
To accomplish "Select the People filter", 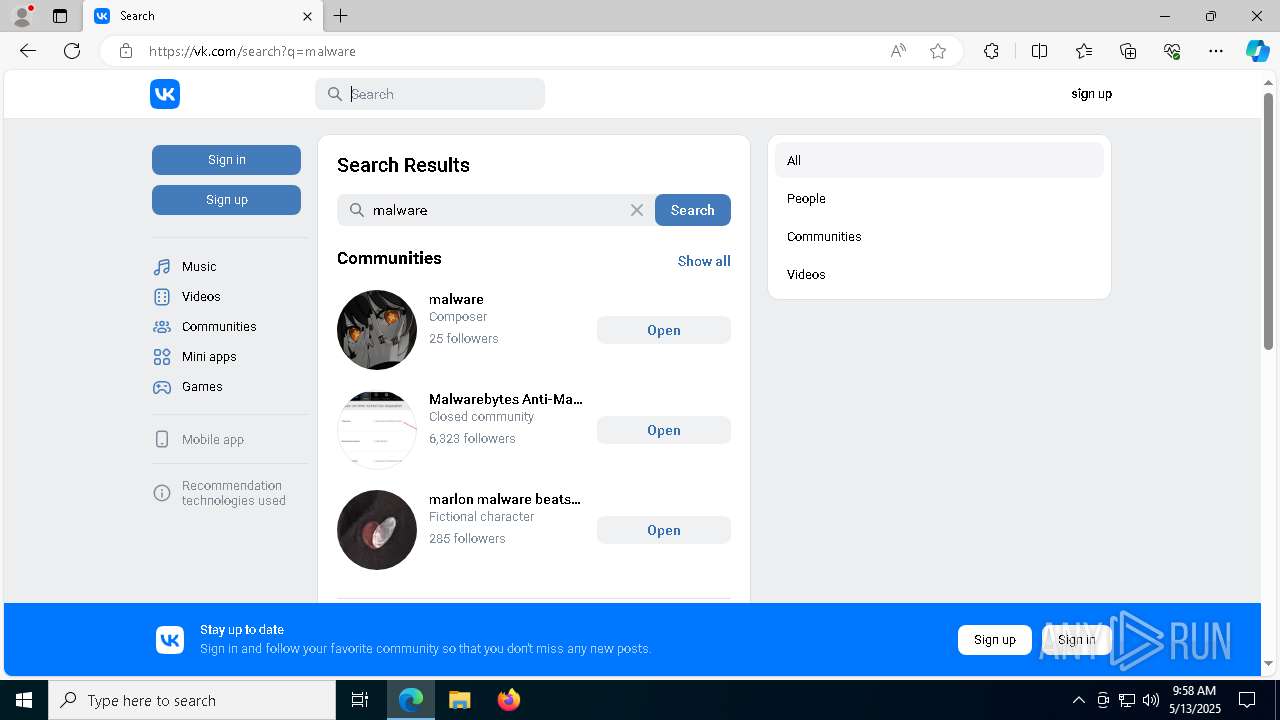I will click(x=939, y=198).
